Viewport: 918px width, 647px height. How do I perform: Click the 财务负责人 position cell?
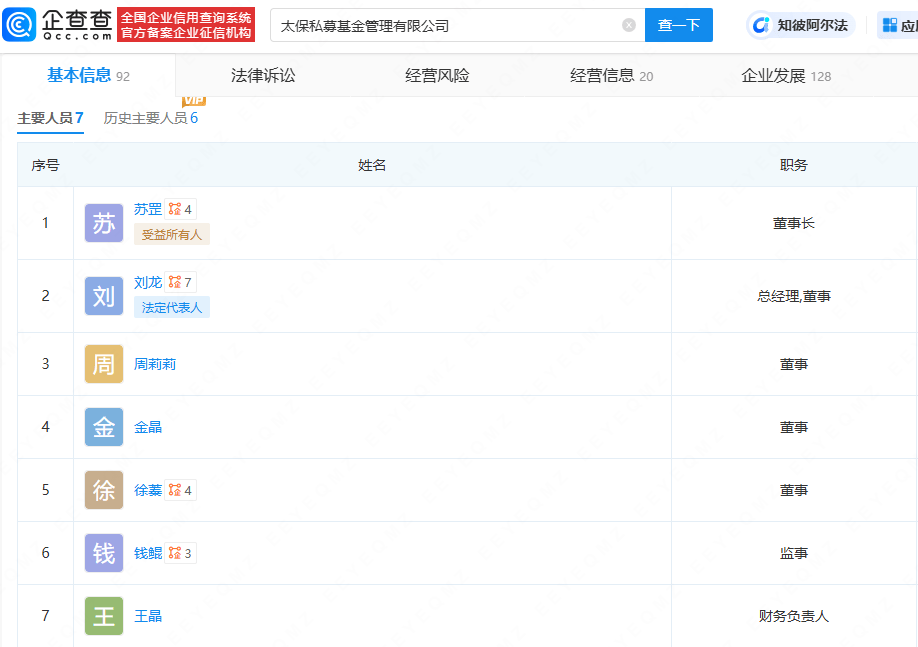794,616
